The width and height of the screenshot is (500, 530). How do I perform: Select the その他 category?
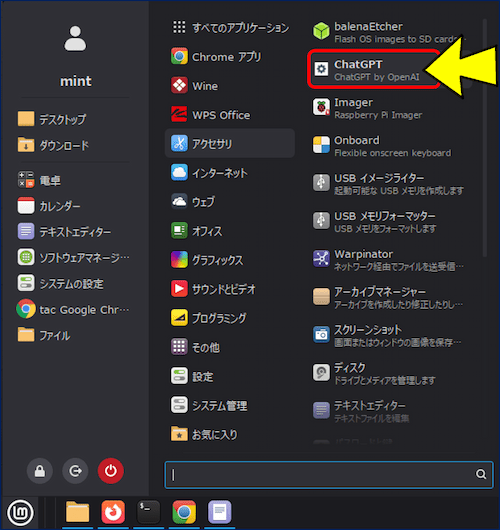(230, 347)
